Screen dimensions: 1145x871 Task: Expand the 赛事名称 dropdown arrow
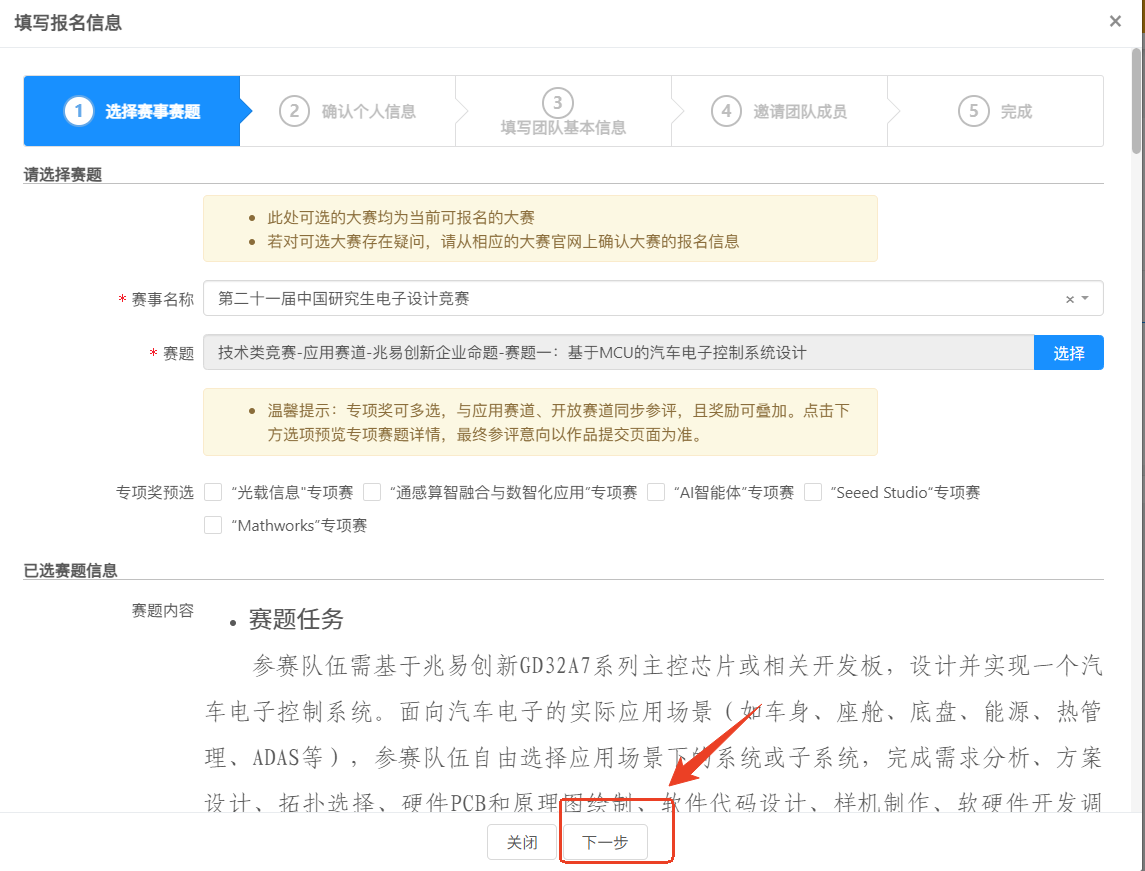(x=1086, y=298)
